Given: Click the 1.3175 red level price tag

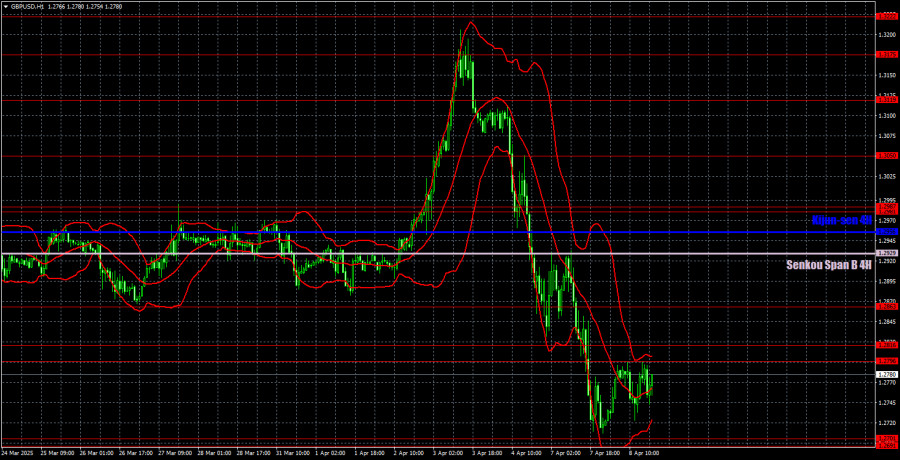Looking at the screenshot, I should [887, 55].
